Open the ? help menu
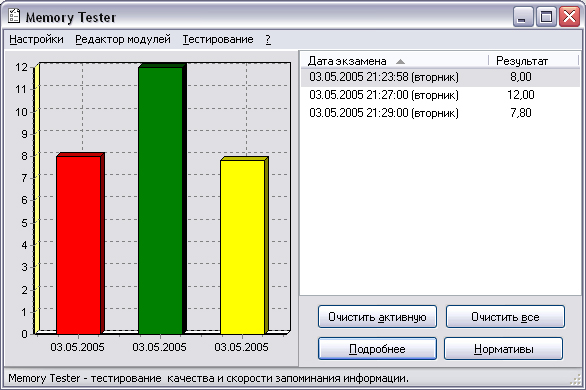The height and width of the screenshot is (390, 586). [268, 39]
